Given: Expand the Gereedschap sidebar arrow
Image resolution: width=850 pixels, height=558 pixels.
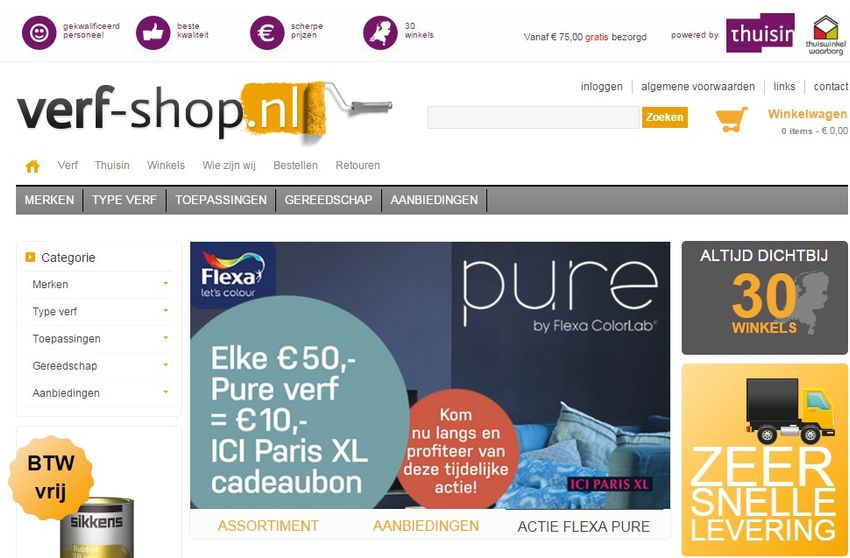Looking at the screenshot, I should [x=166, y=365].
